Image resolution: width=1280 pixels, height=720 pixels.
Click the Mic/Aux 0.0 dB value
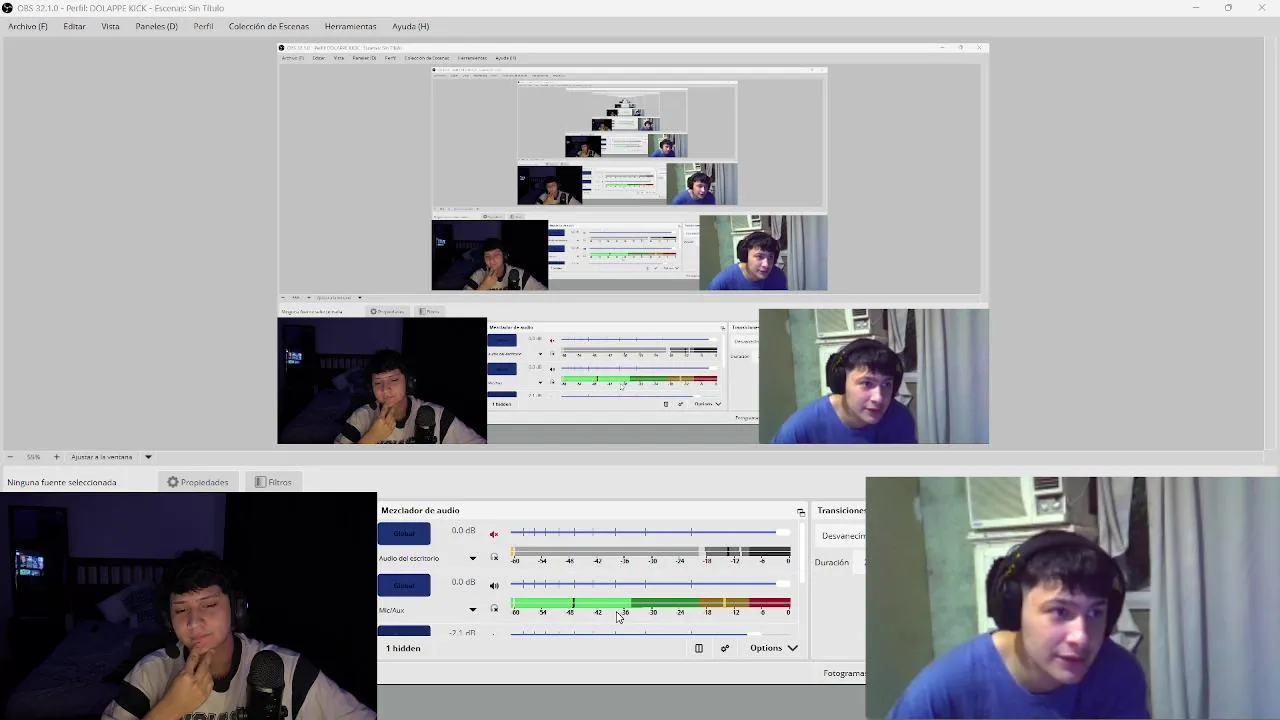point(463,582)
